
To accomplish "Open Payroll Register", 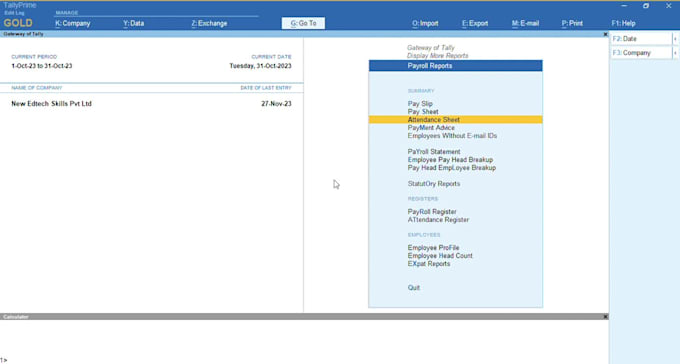I will [x=432, y=212].
